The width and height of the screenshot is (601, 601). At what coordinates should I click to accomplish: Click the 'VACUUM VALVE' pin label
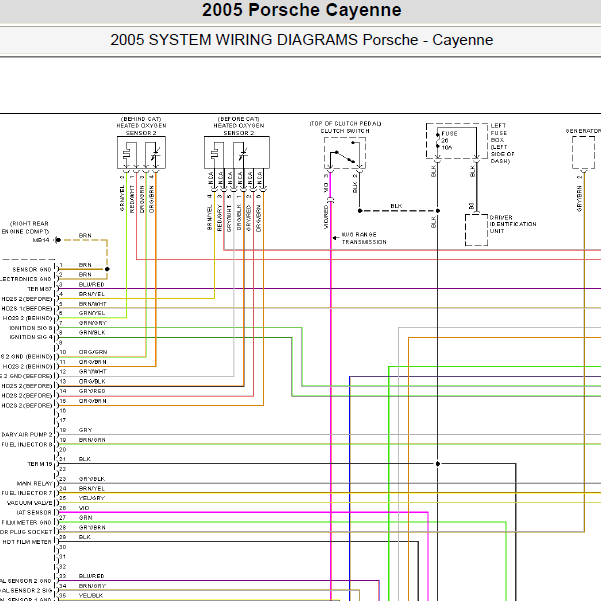(30, 503)
